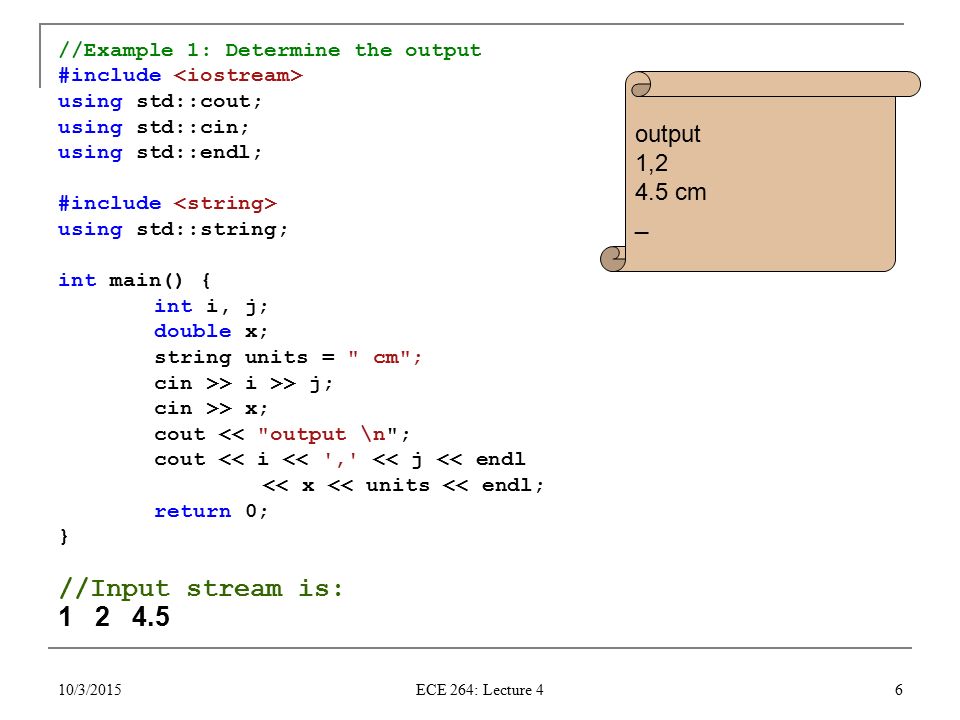
Task: Click the "int main() {" line
Action: tap(135, 280)
